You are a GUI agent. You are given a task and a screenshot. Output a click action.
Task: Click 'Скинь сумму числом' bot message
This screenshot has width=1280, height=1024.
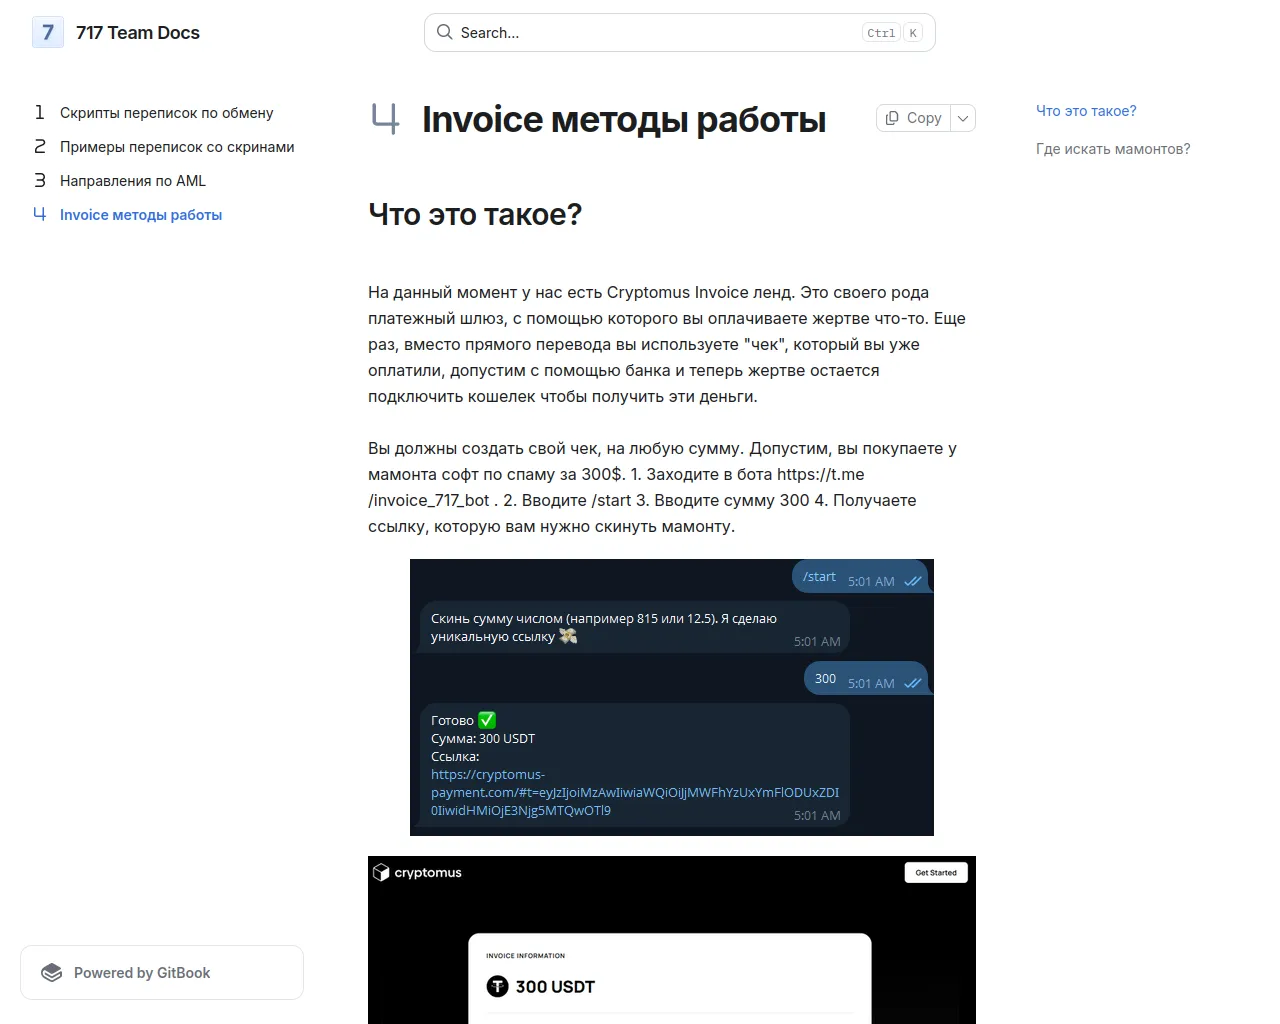[634, 628]
